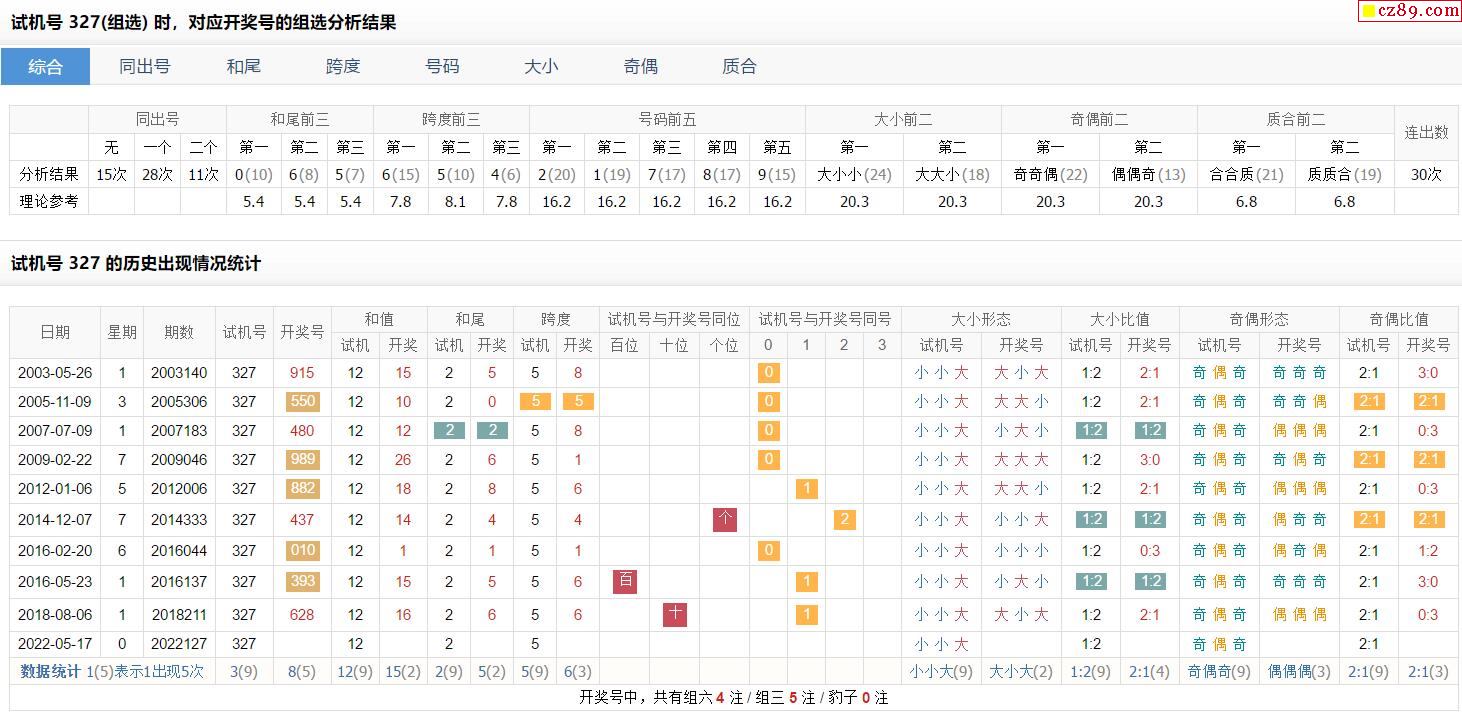Click highlighted draw number 010
The height and width of the screenshot is (714, 1462).
point(301,550)
